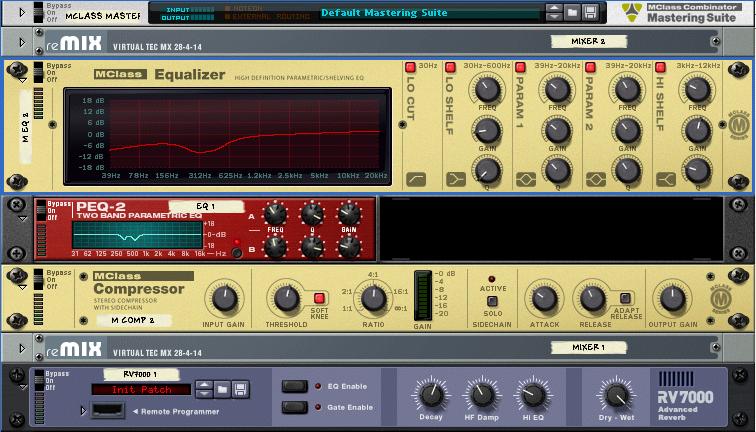The image size is (756, 432).
Task: Step through RV7000 patches with arrow buttons
Action: point(204,389)
